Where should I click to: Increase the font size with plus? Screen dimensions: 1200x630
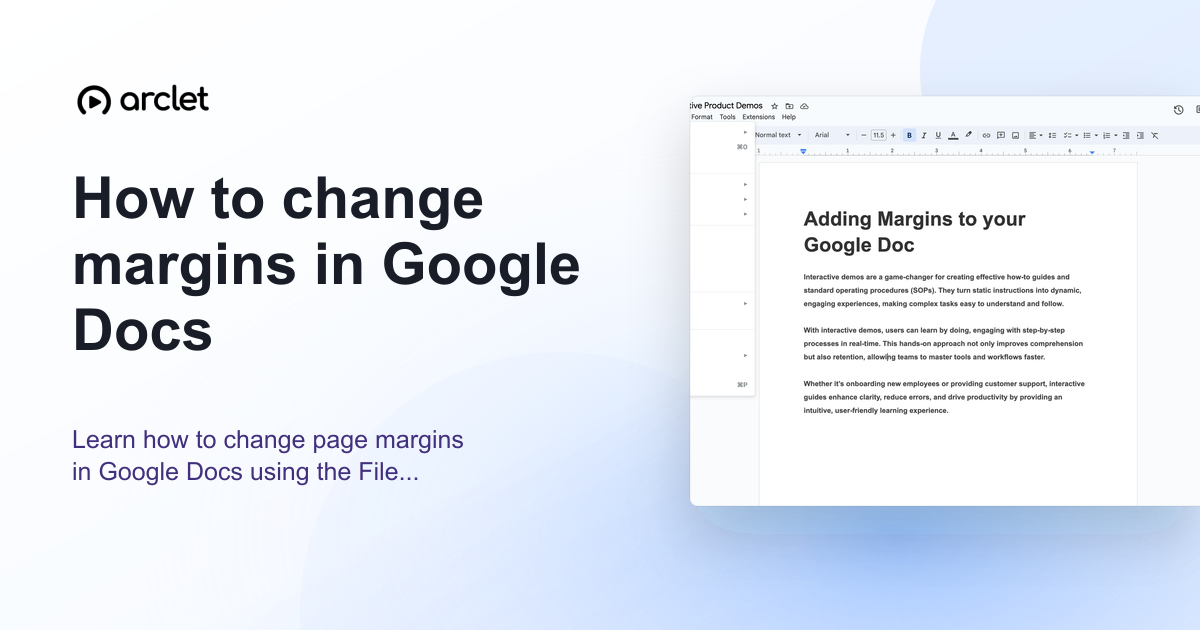tap(893, 135)
